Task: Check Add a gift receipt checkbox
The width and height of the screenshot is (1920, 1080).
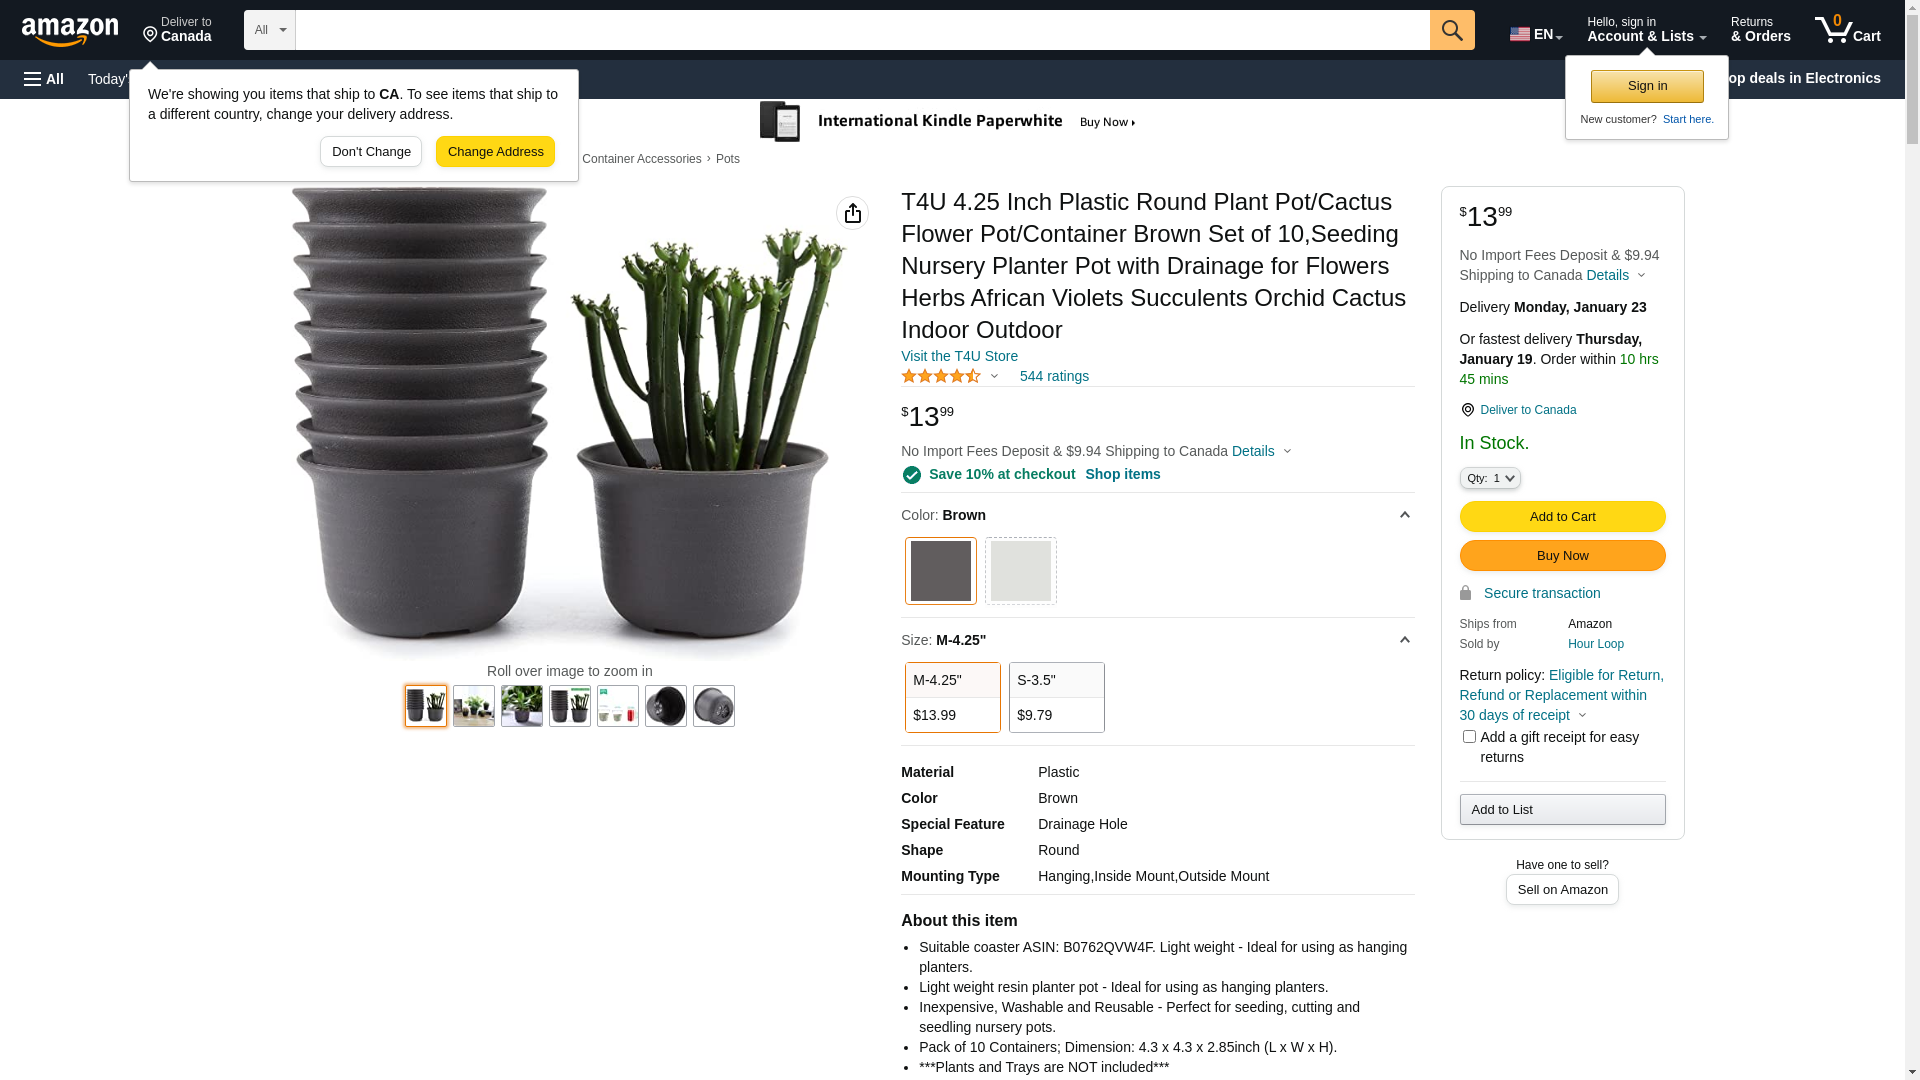Action: [x=1469, y=737]
